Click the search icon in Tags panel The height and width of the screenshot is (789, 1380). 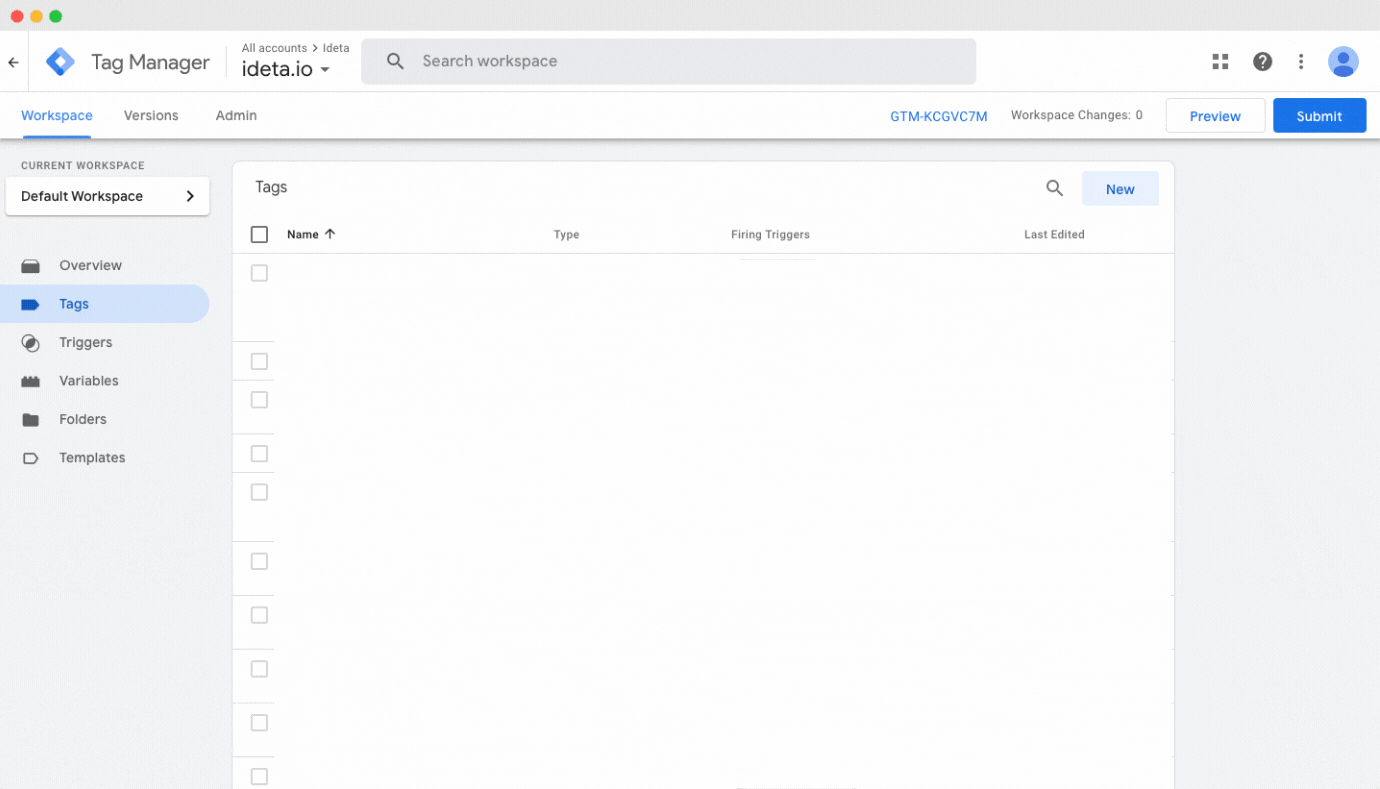pyautogui.click(x=1054, y=188)
